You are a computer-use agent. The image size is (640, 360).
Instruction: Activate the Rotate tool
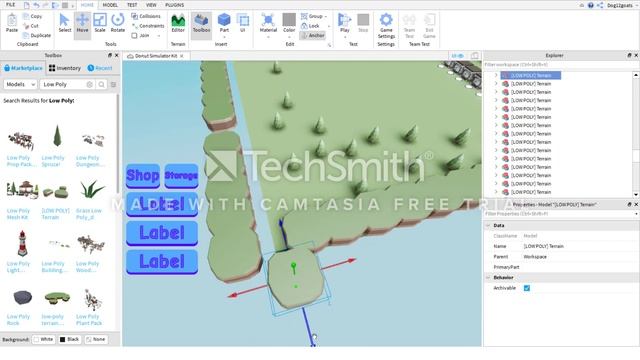coord(118,23)
